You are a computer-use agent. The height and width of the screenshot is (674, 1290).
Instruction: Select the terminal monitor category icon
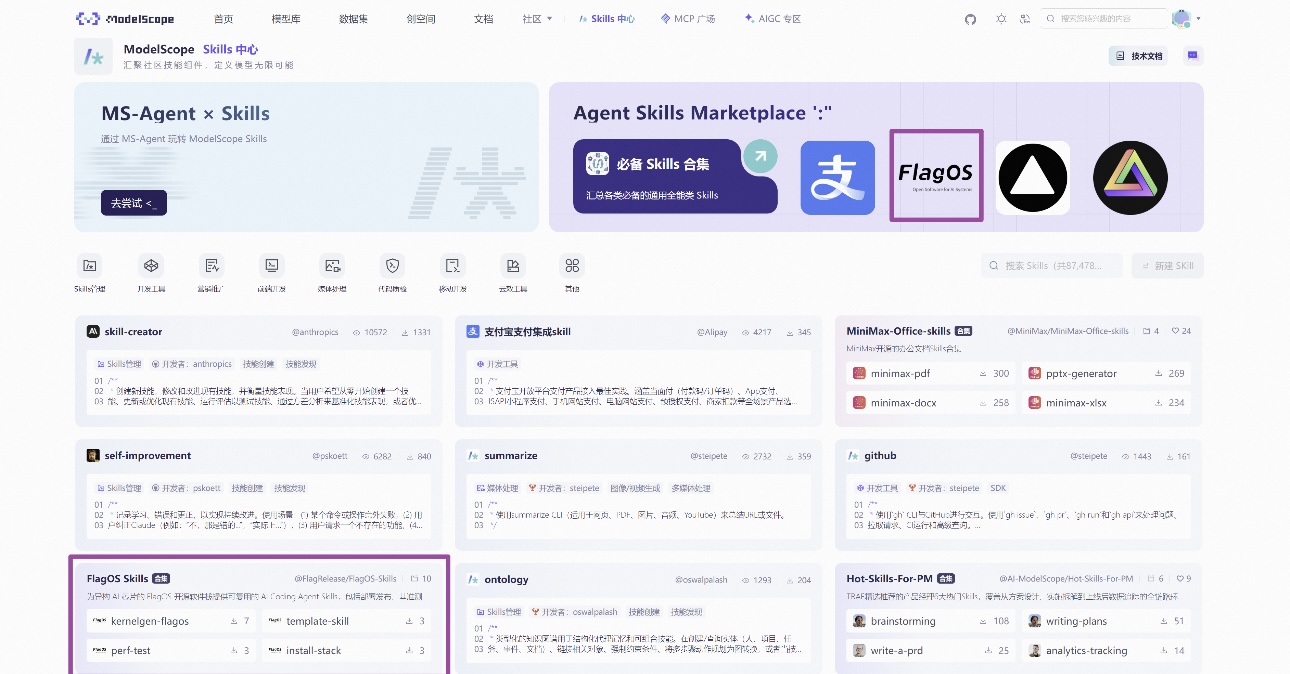pos(271,265)
